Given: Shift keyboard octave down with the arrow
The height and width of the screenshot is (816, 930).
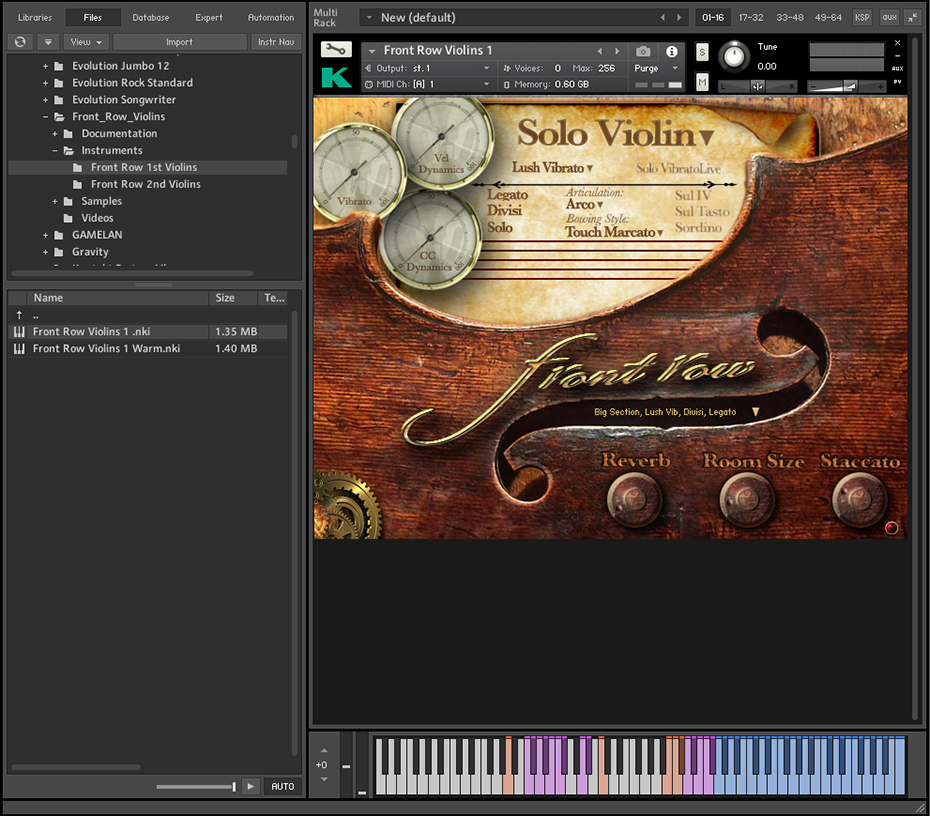Looking at the screenshot, I should 324,779.
